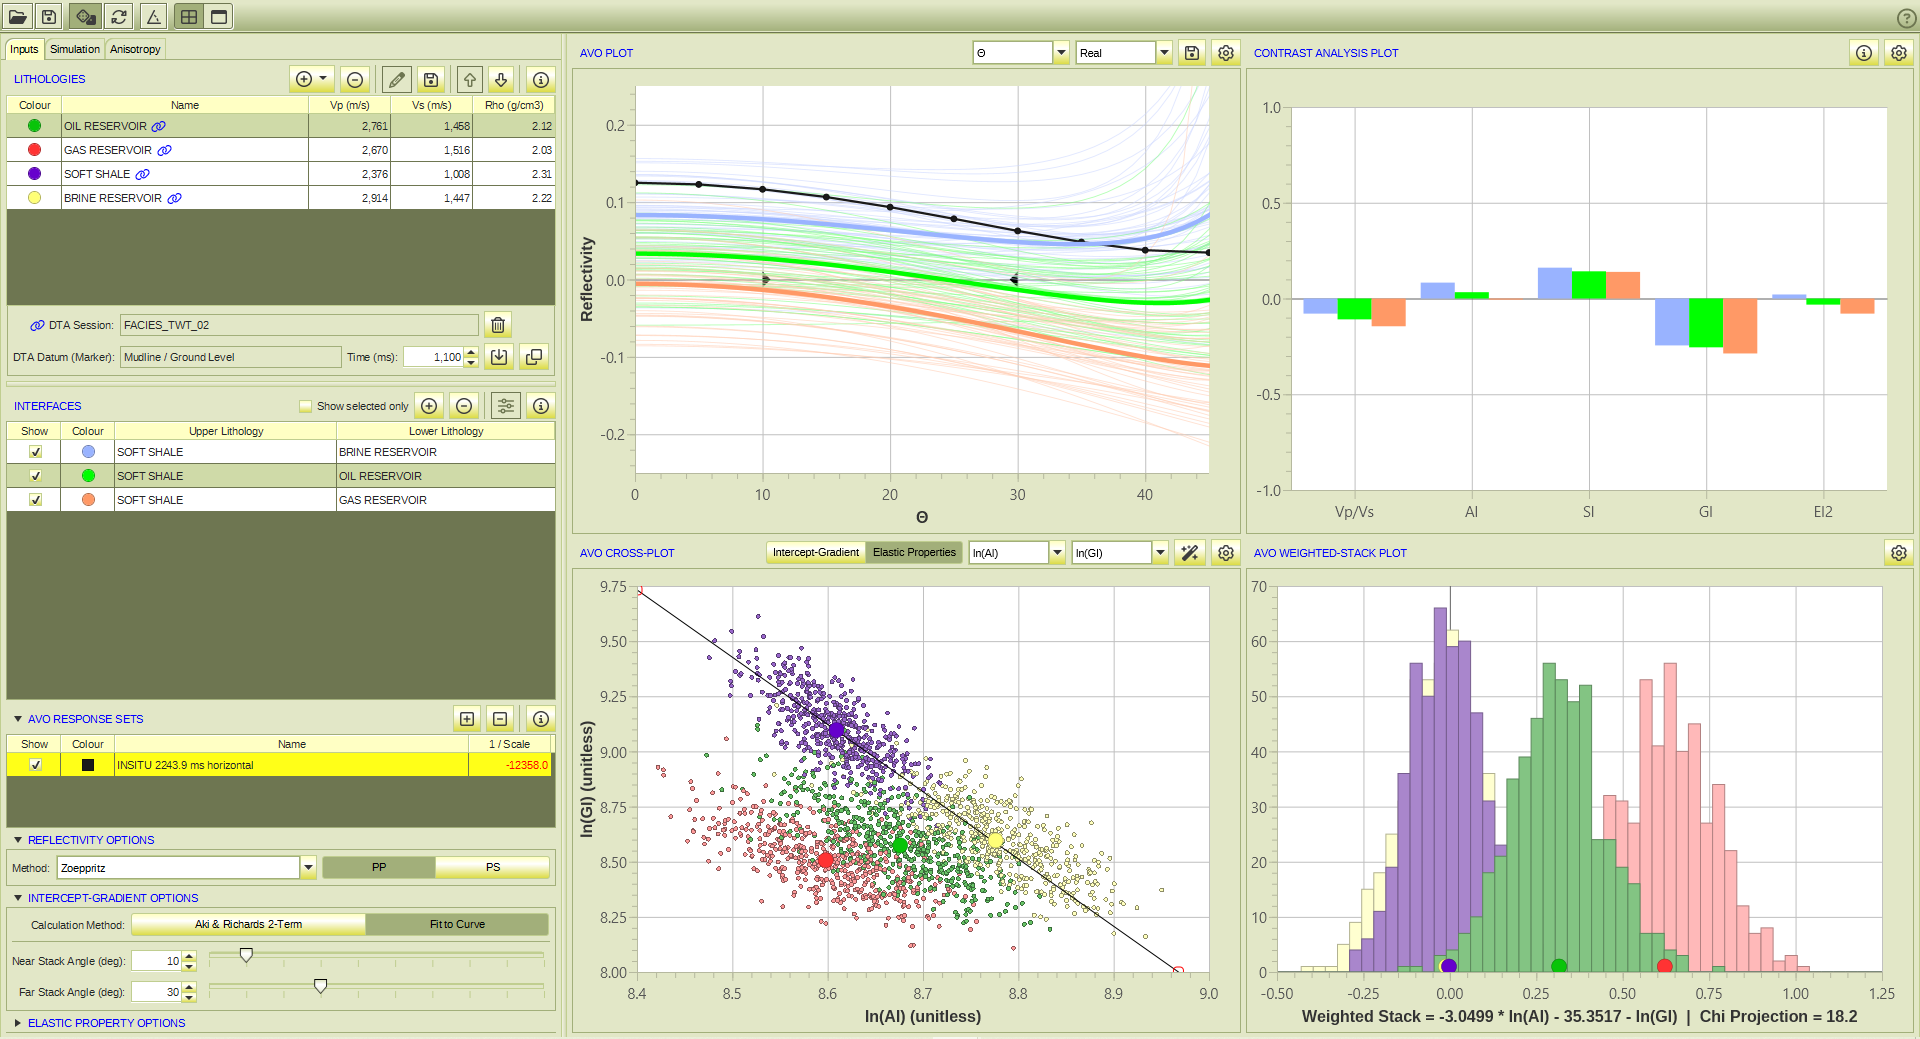Toggle Show checkbox for INSITU 2243.9 ms response set
Screen dimensions: 1920x1039
(35, 765)
